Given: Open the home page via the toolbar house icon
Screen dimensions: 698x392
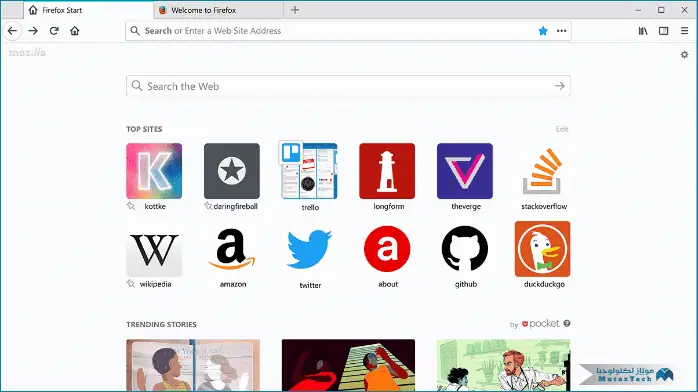Looking at the screenshot, I should click(75, 31).
